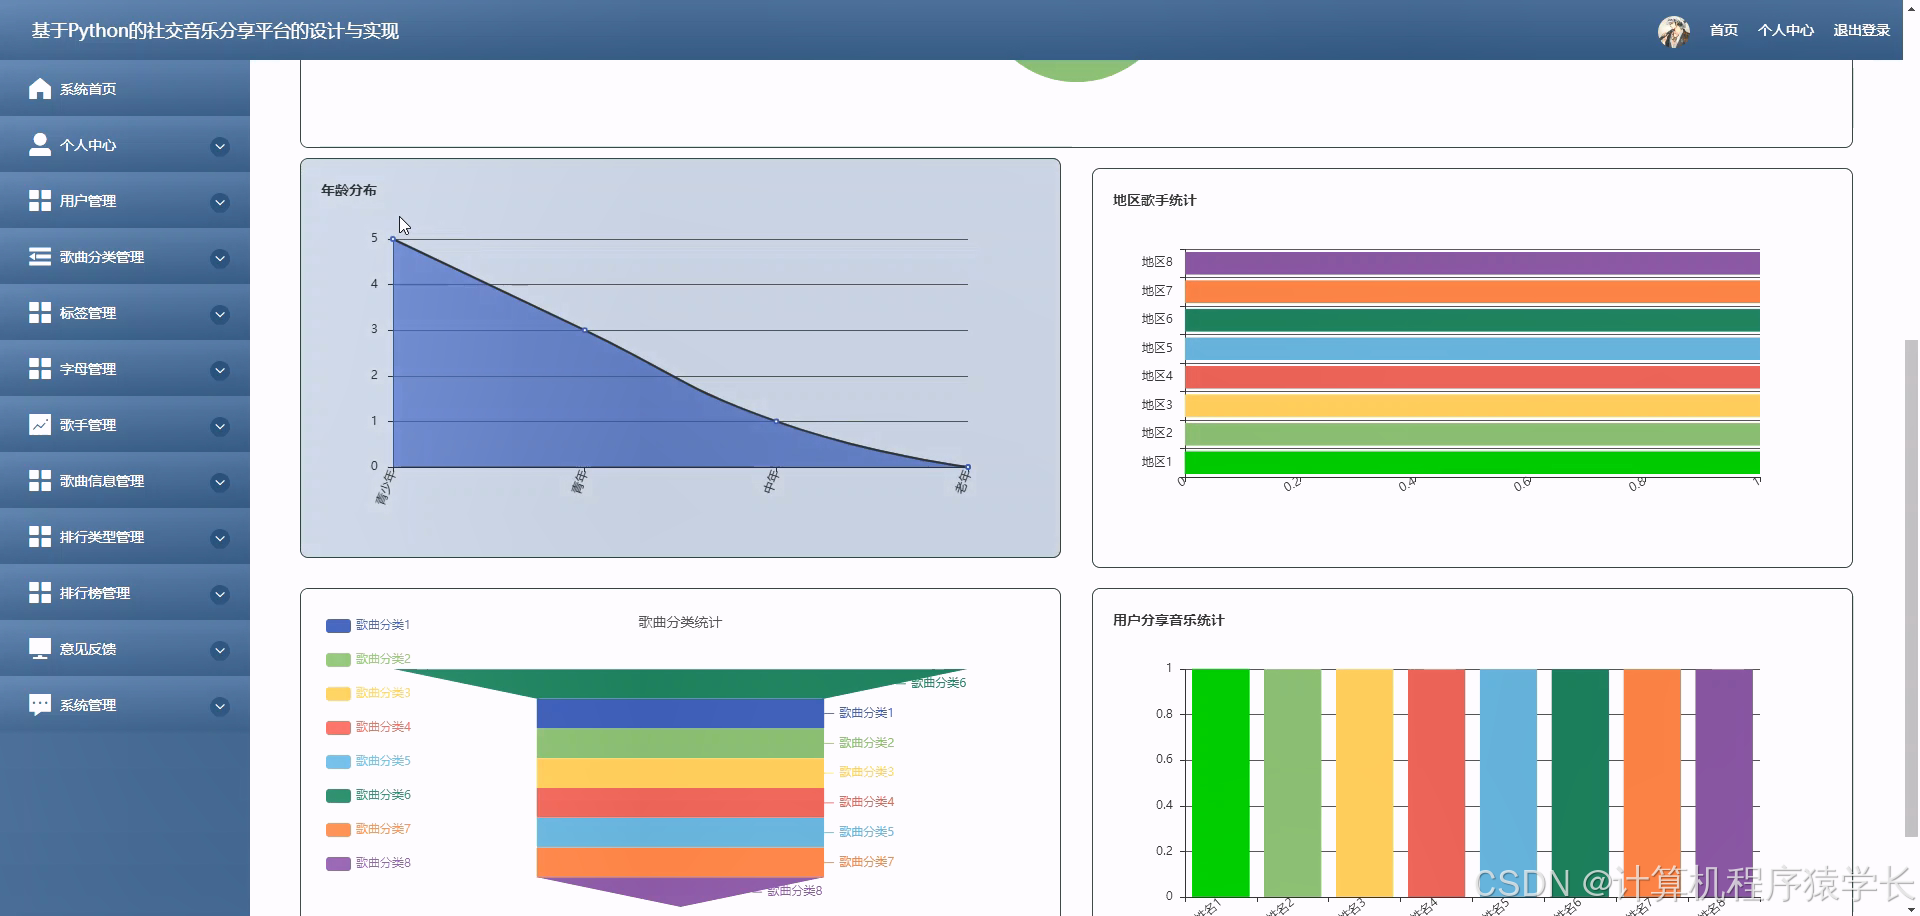
Task: Expand the 歌手管理 chevron arrow
Action: pyautogui.click(x=220, y=427)
